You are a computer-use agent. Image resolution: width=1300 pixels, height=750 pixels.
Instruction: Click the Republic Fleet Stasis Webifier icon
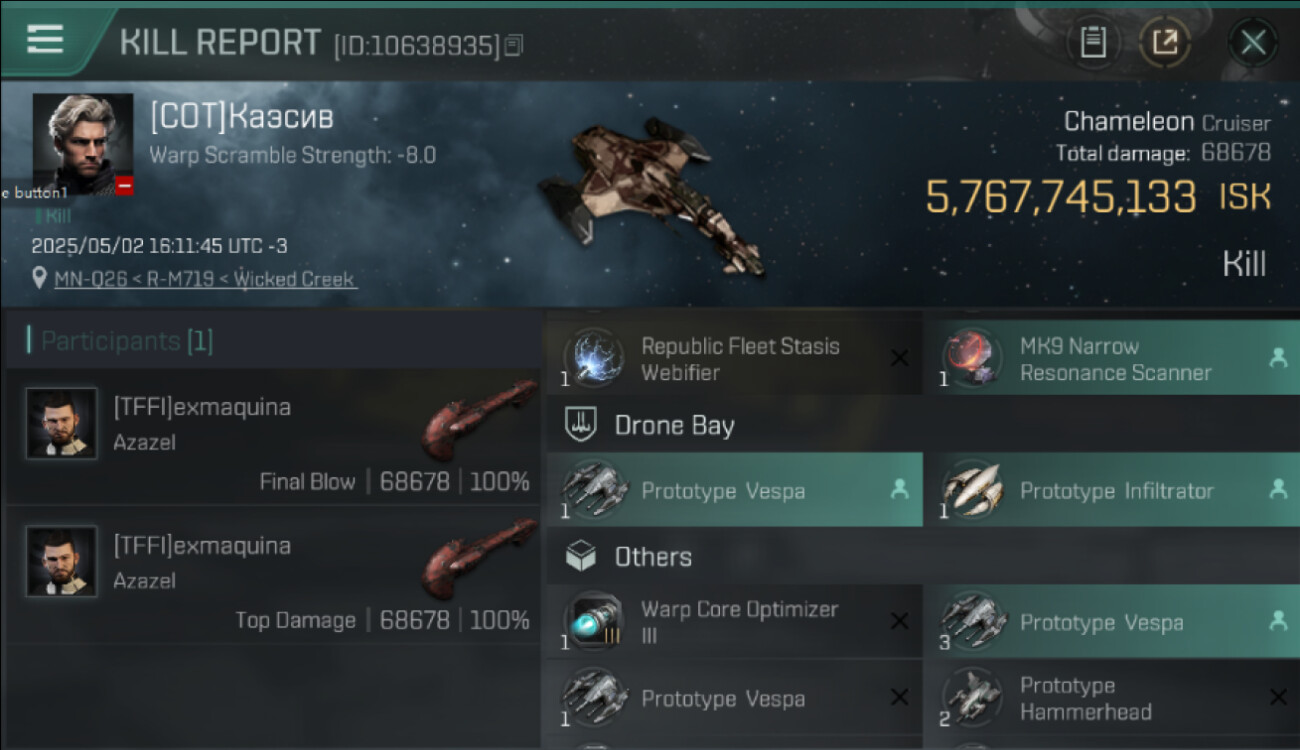point(596,358)
